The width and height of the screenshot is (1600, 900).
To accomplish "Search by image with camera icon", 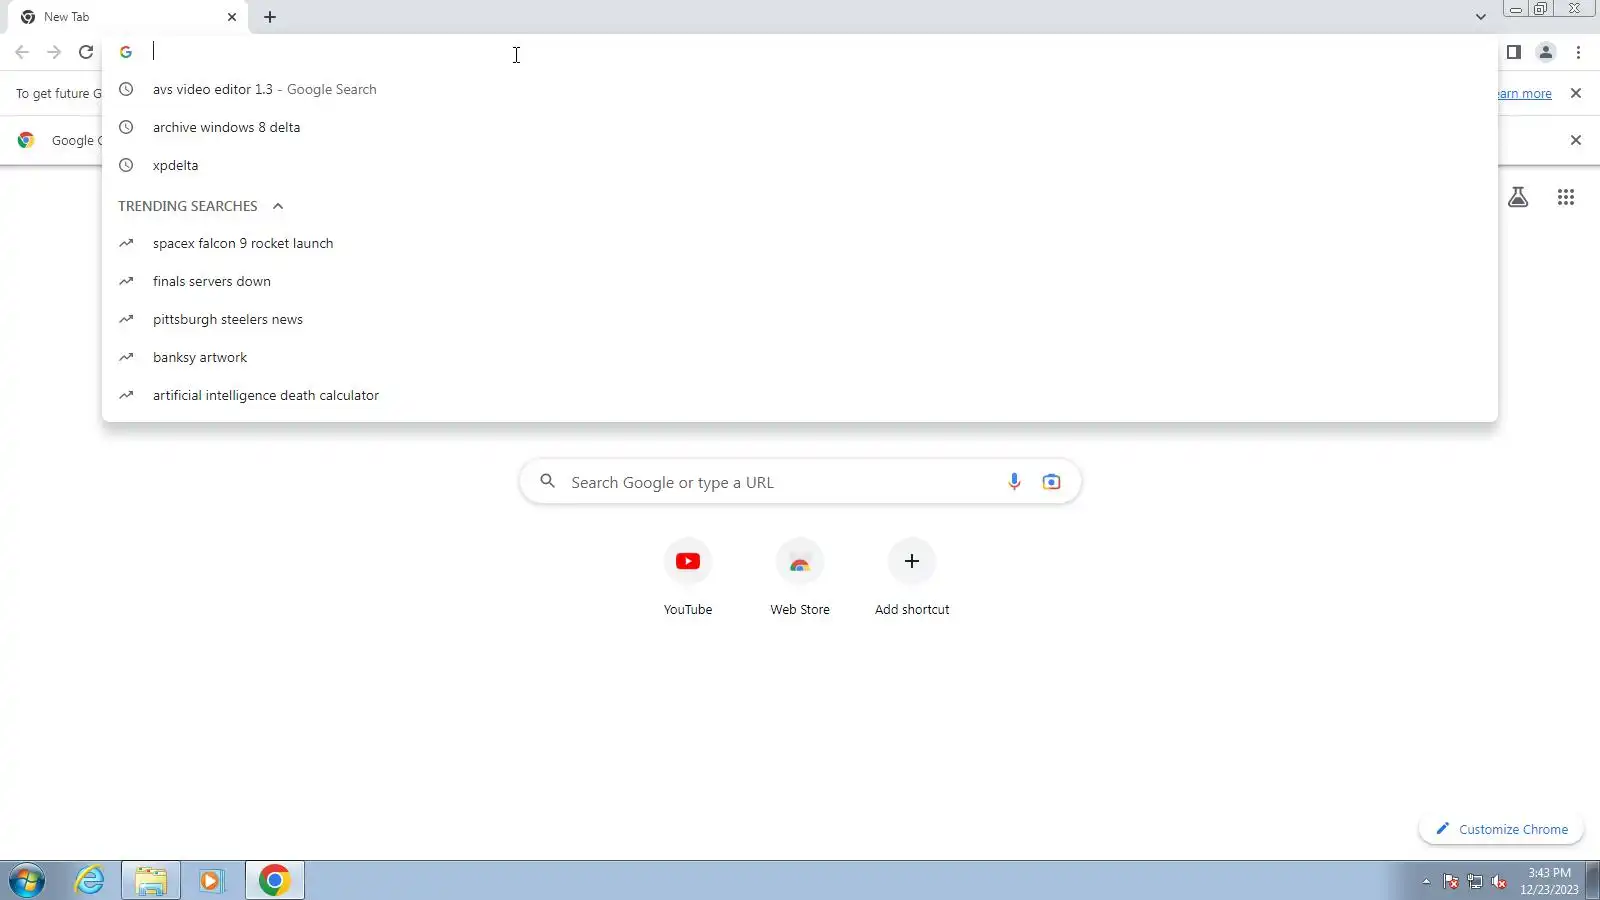I will 1051,482.
